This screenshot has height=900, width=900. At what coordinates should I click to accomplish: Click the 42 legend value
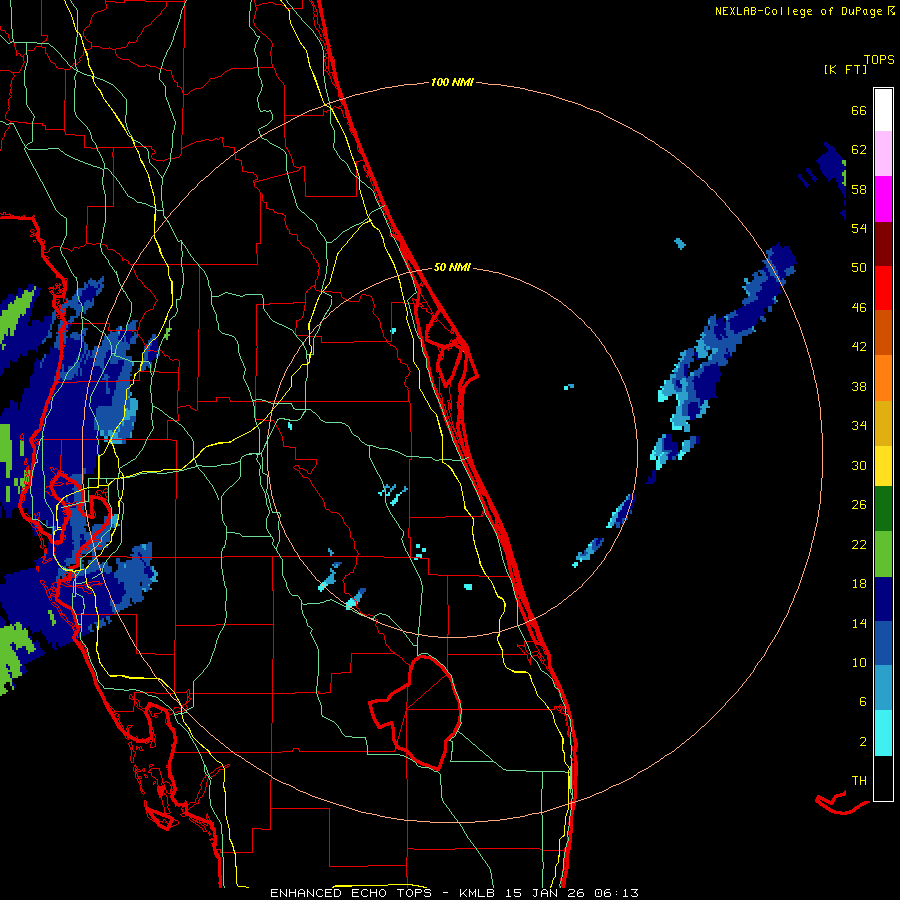[859, 347]
